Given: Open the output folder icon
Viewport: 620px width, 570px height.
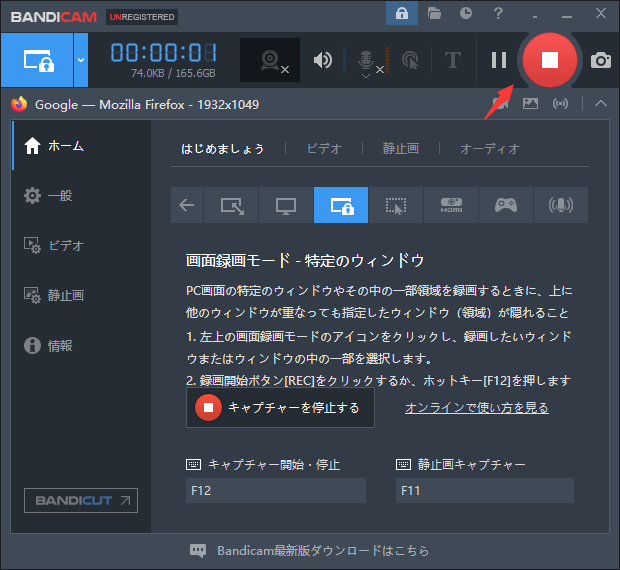Looking at the screenshot, I should click(434, 13).
